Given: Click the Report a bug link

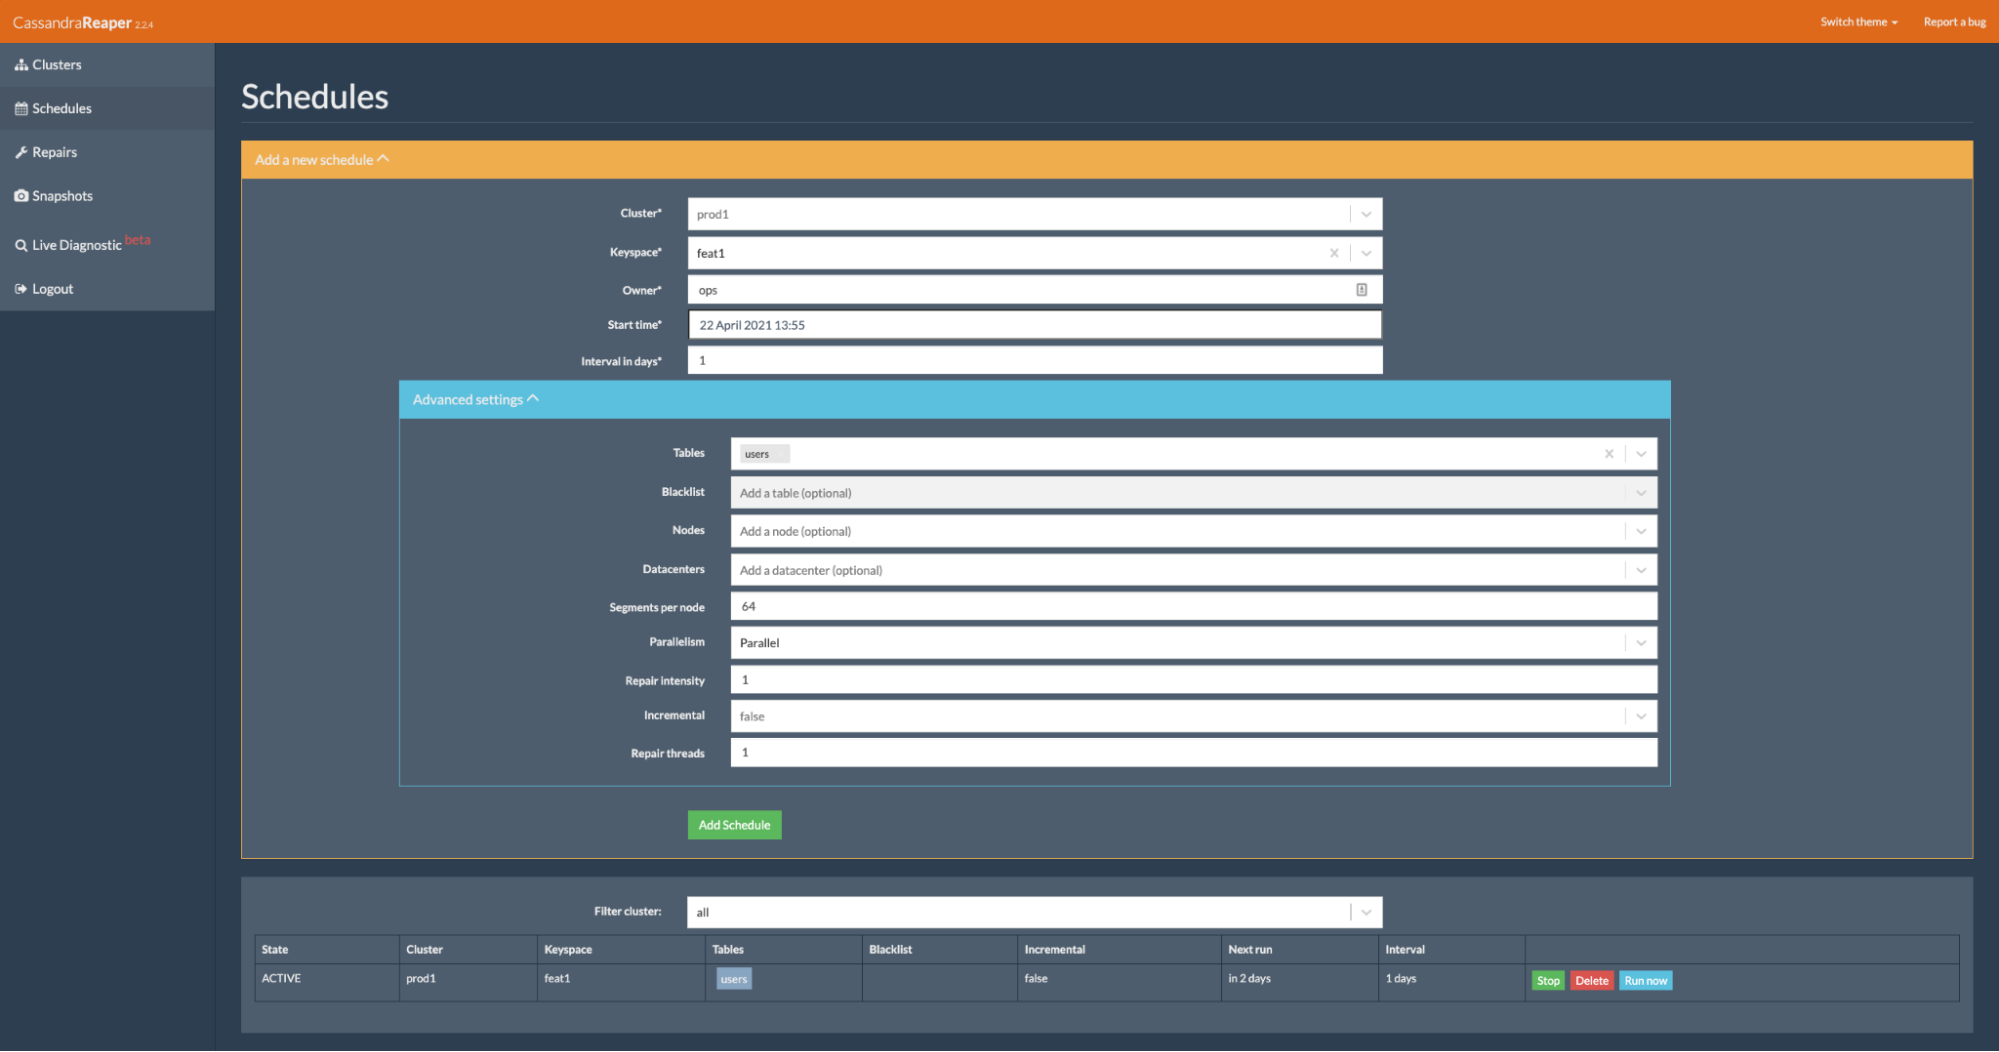Looking at the screenshot, I should tap(1954, 22).
